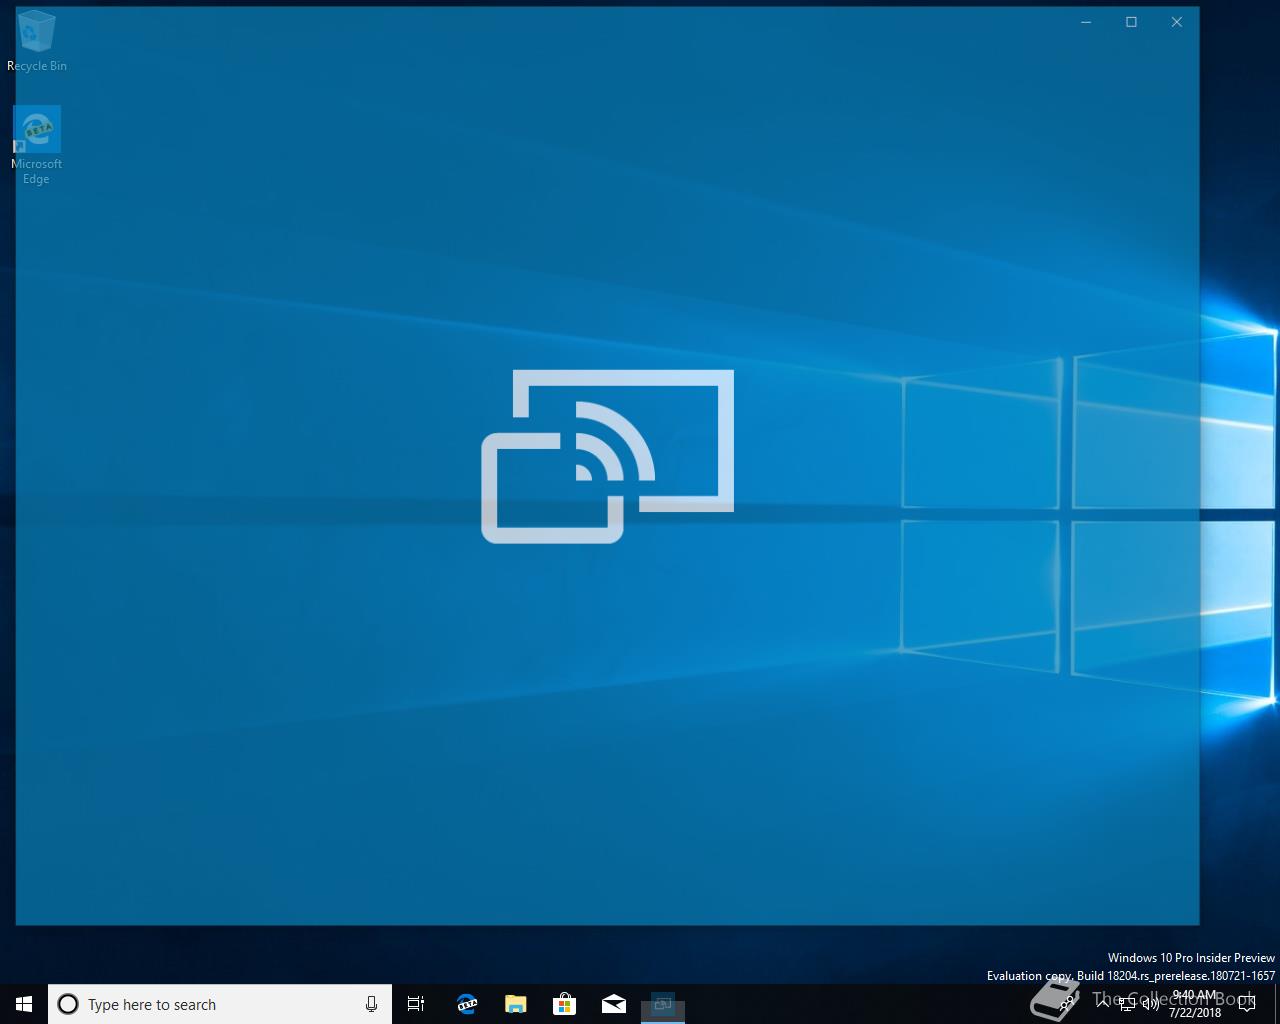Click the Show desktop strip at taskbar end
1280x1024 pixels.
(1277, 1004)
